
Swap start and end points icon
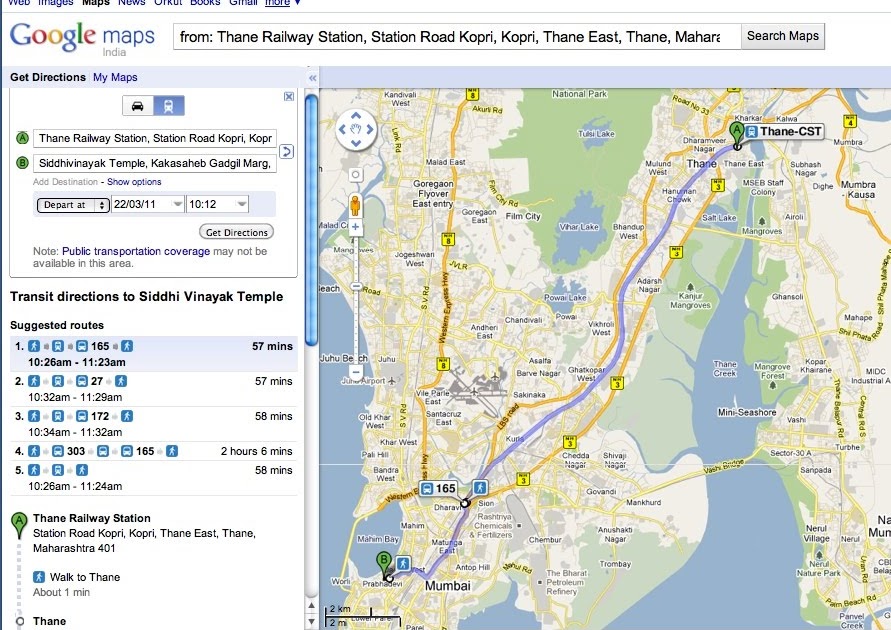(x=286, y=151)
